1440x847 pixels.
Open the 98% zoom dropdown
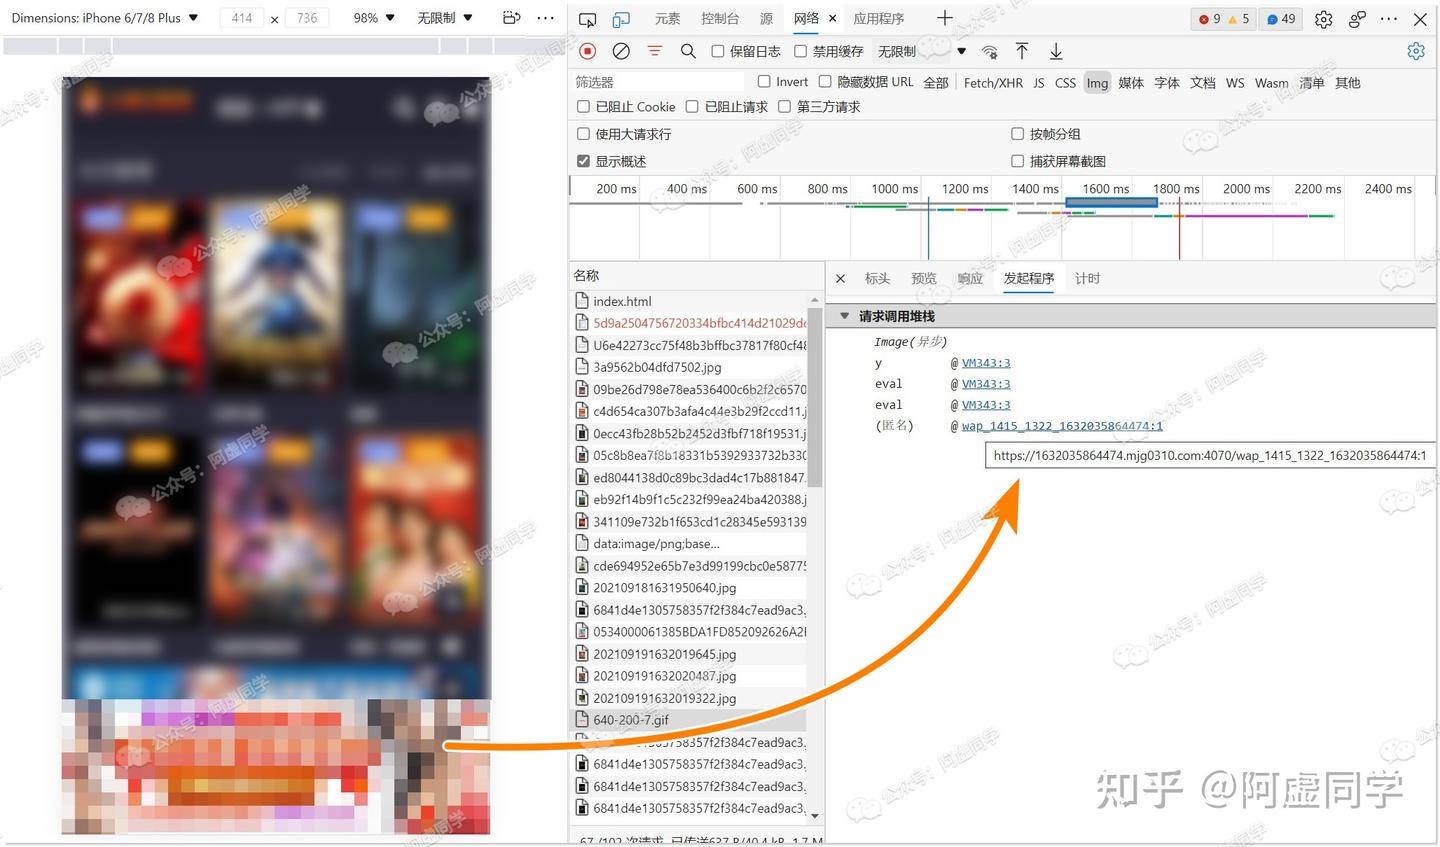point(374,18)
